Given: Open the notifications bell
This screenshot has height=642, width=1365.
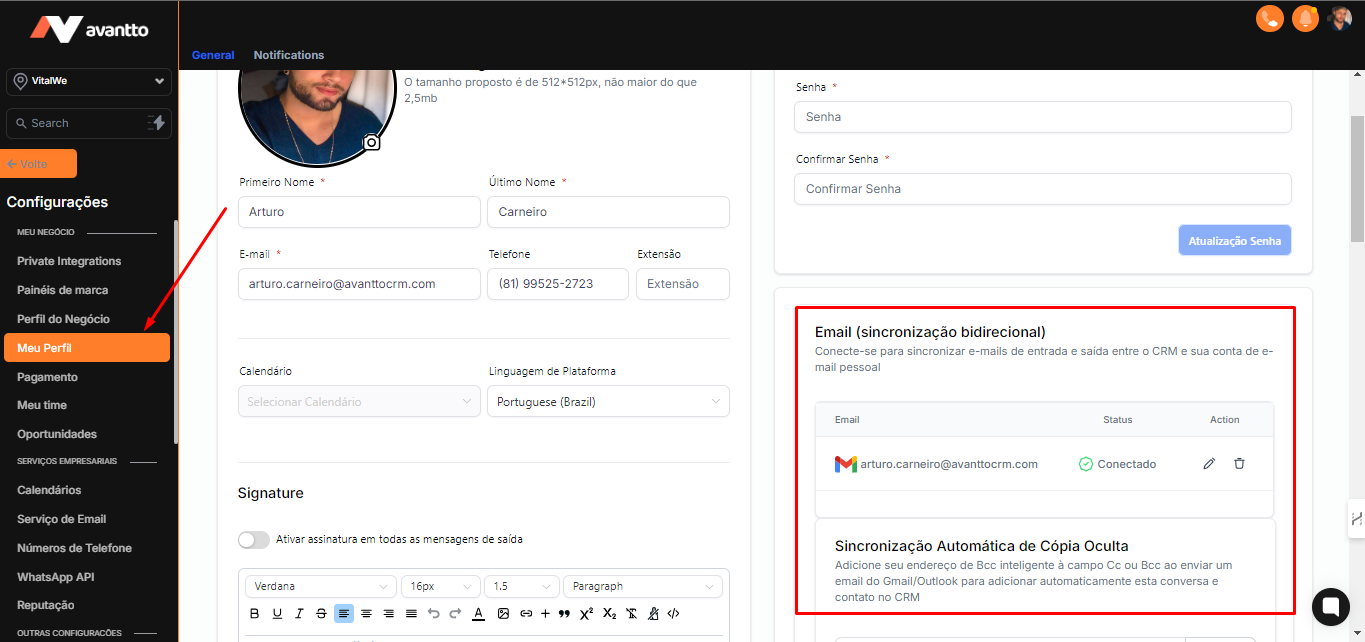Looking at the screenshot, I should tap(1304, 18).
